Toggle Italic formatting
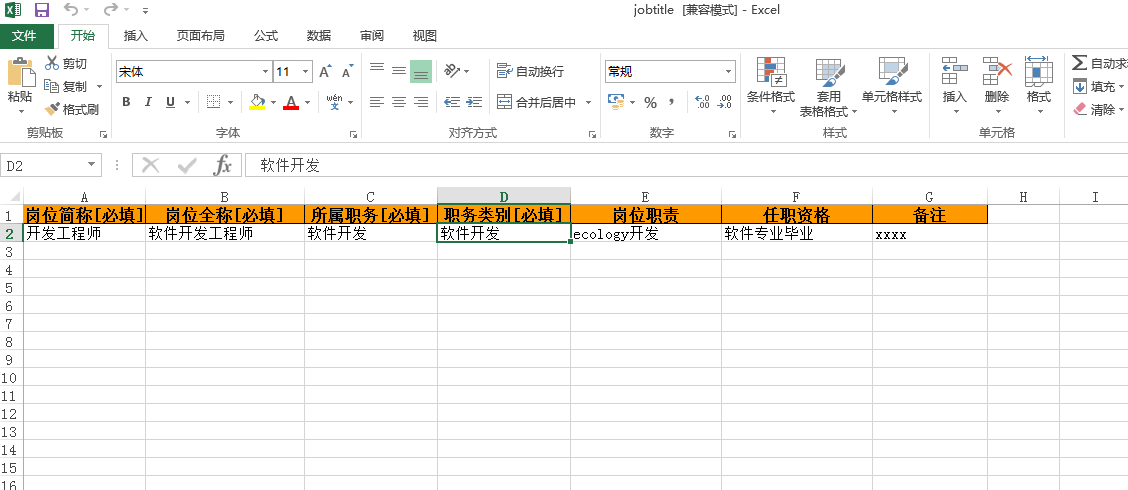 pos(148,102)
